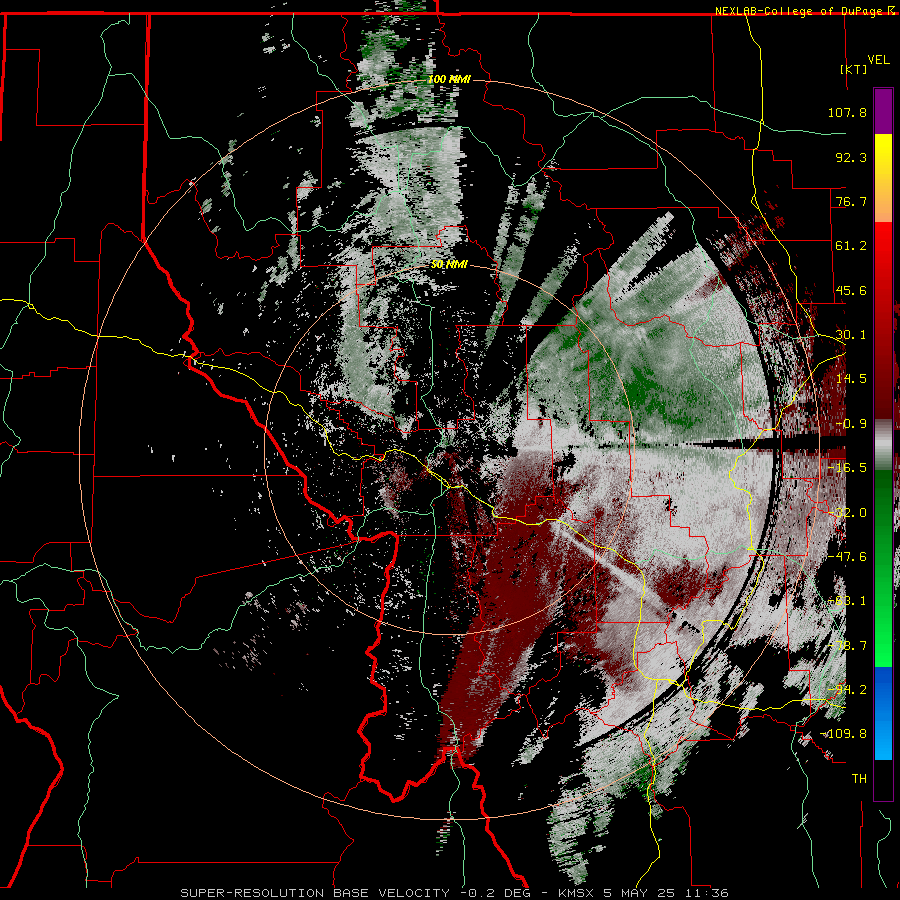This screenshot has height=900, width=900.
Task: Click the 100 NMI range ring label
Action: [x=449, y=79]
